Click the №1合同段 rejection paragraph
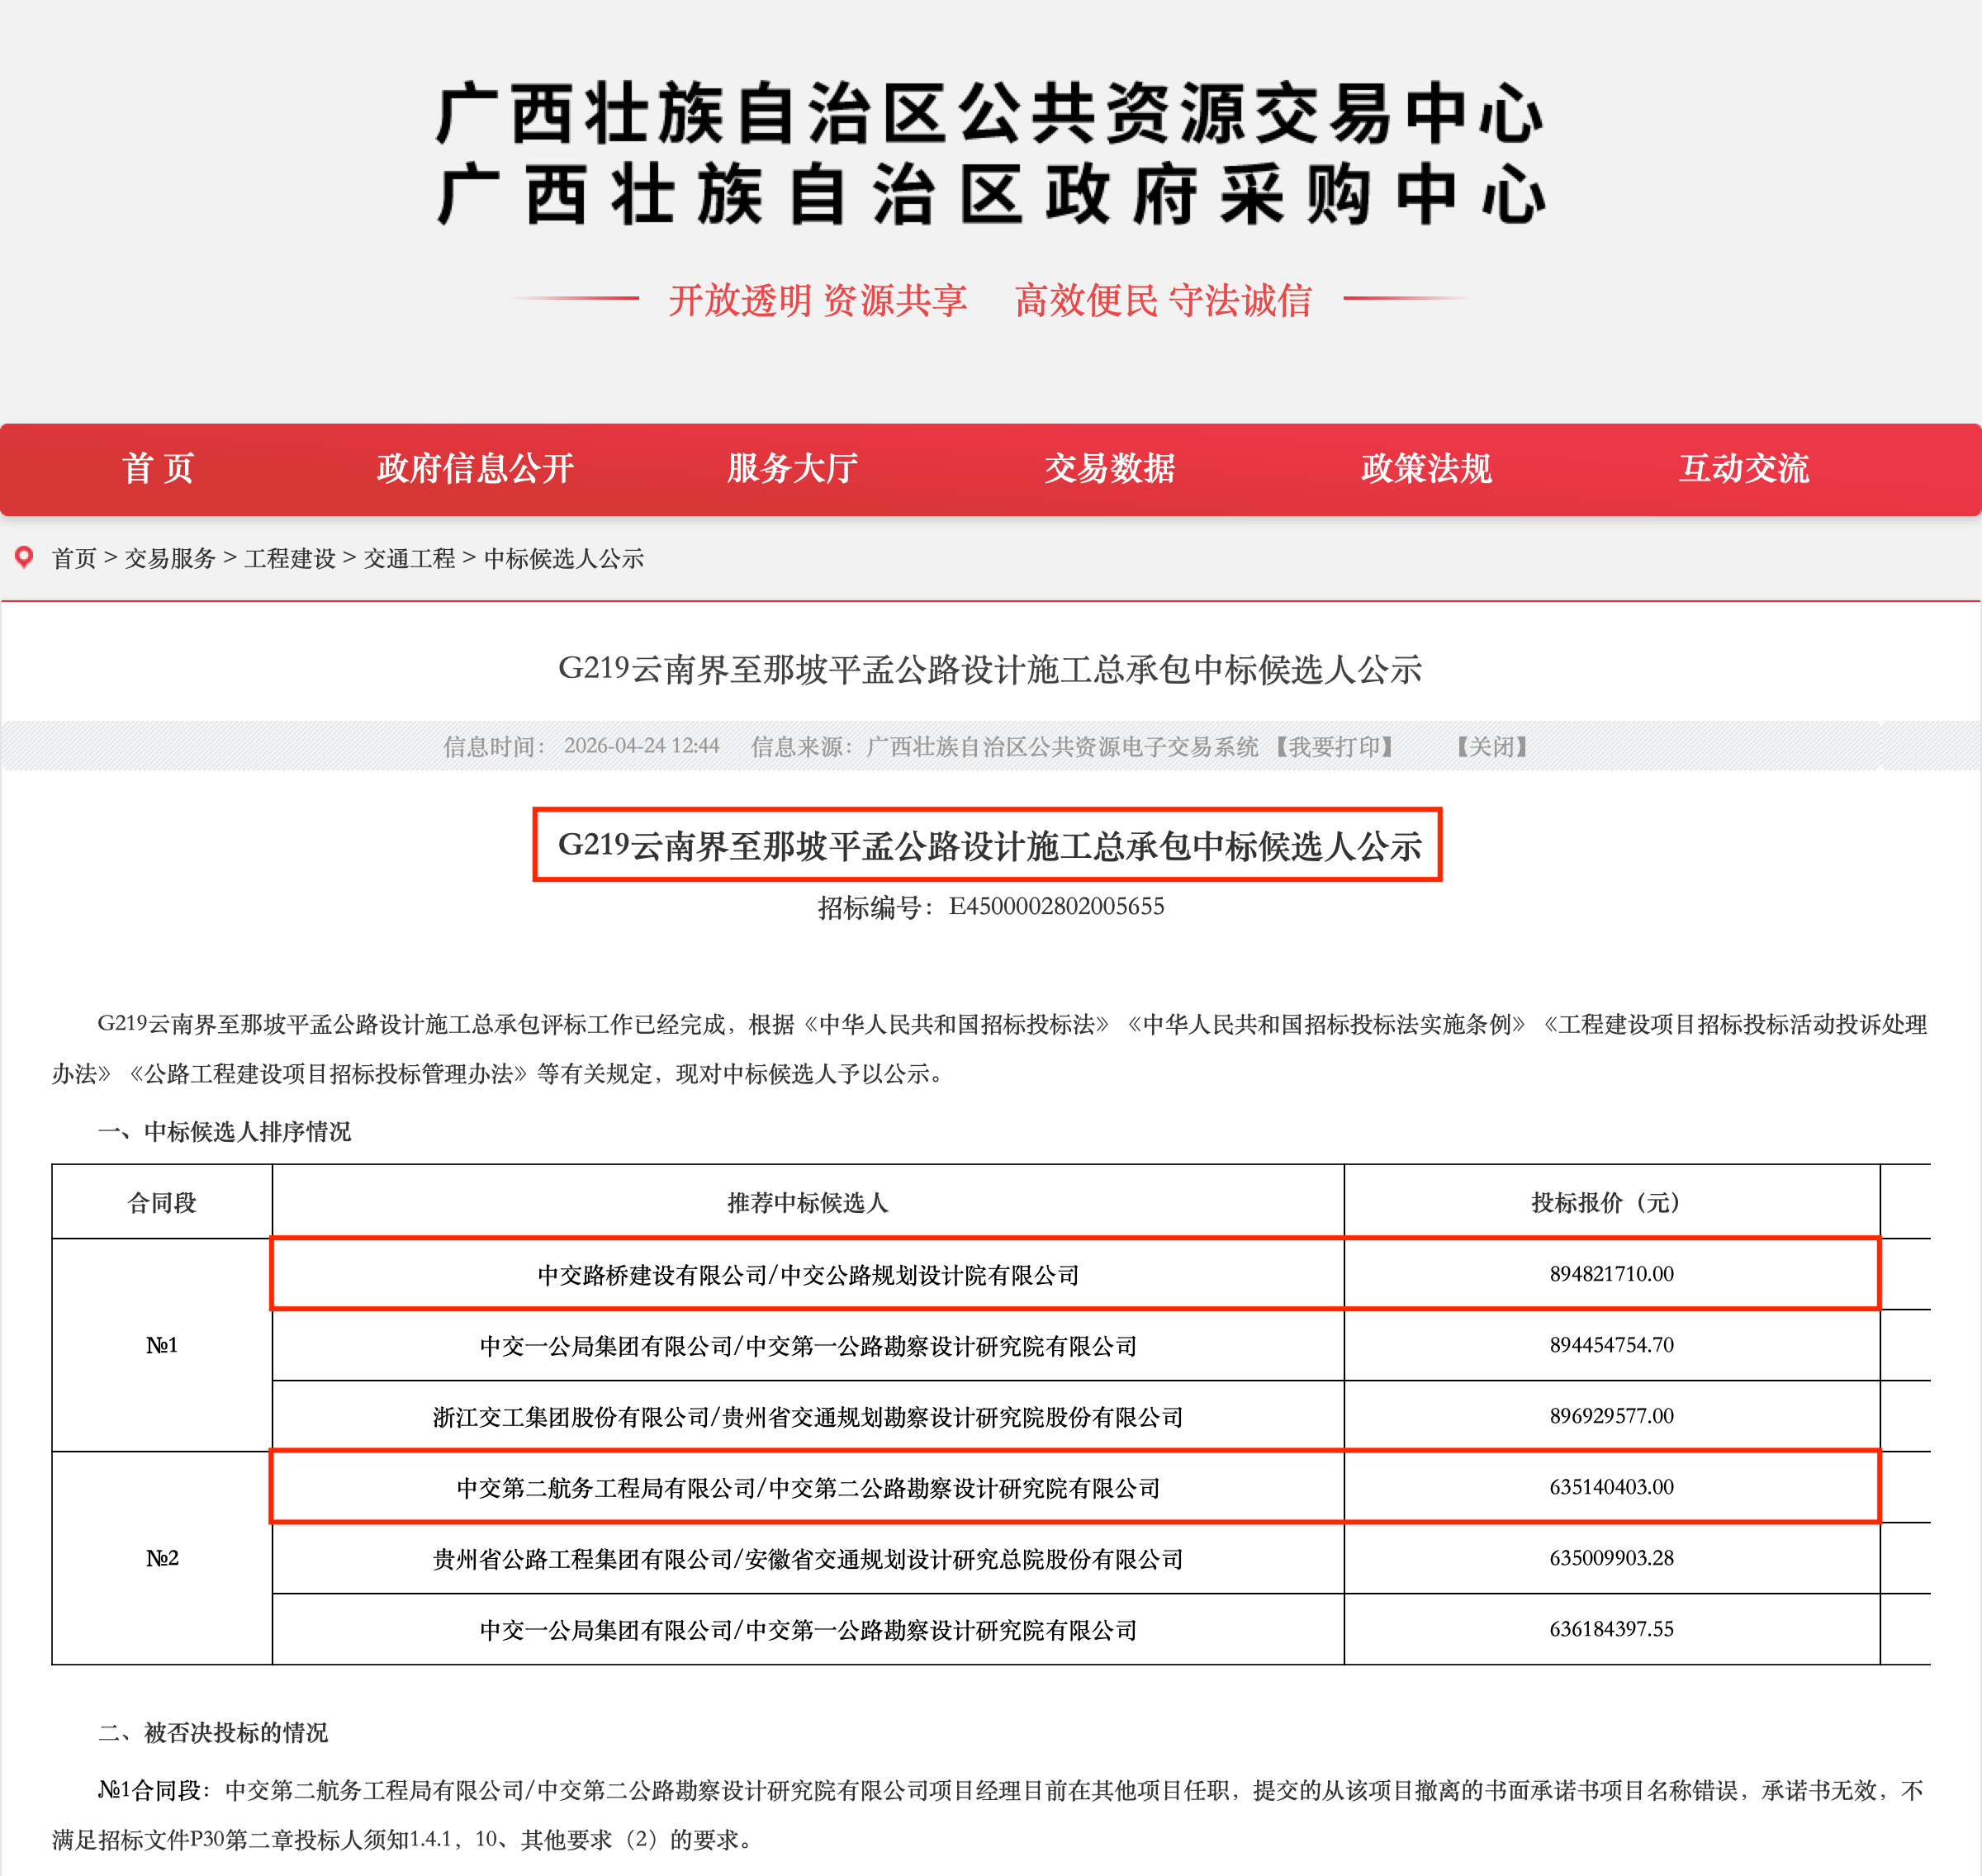This screenshot has height=1876, width=1982. (x=990, y=1814)
